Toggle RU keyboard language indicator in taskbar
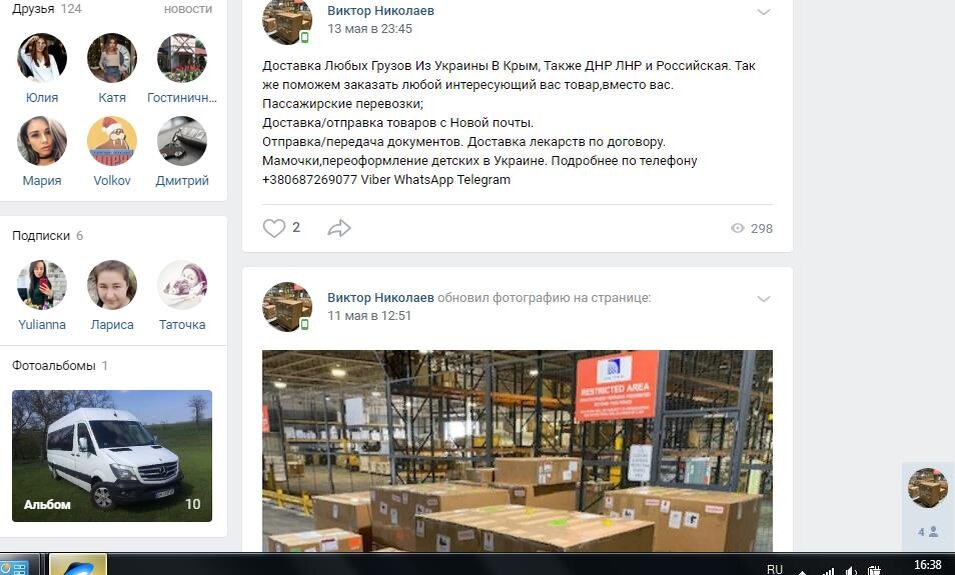This screenshot has height=575, width=955. (775, 569)
